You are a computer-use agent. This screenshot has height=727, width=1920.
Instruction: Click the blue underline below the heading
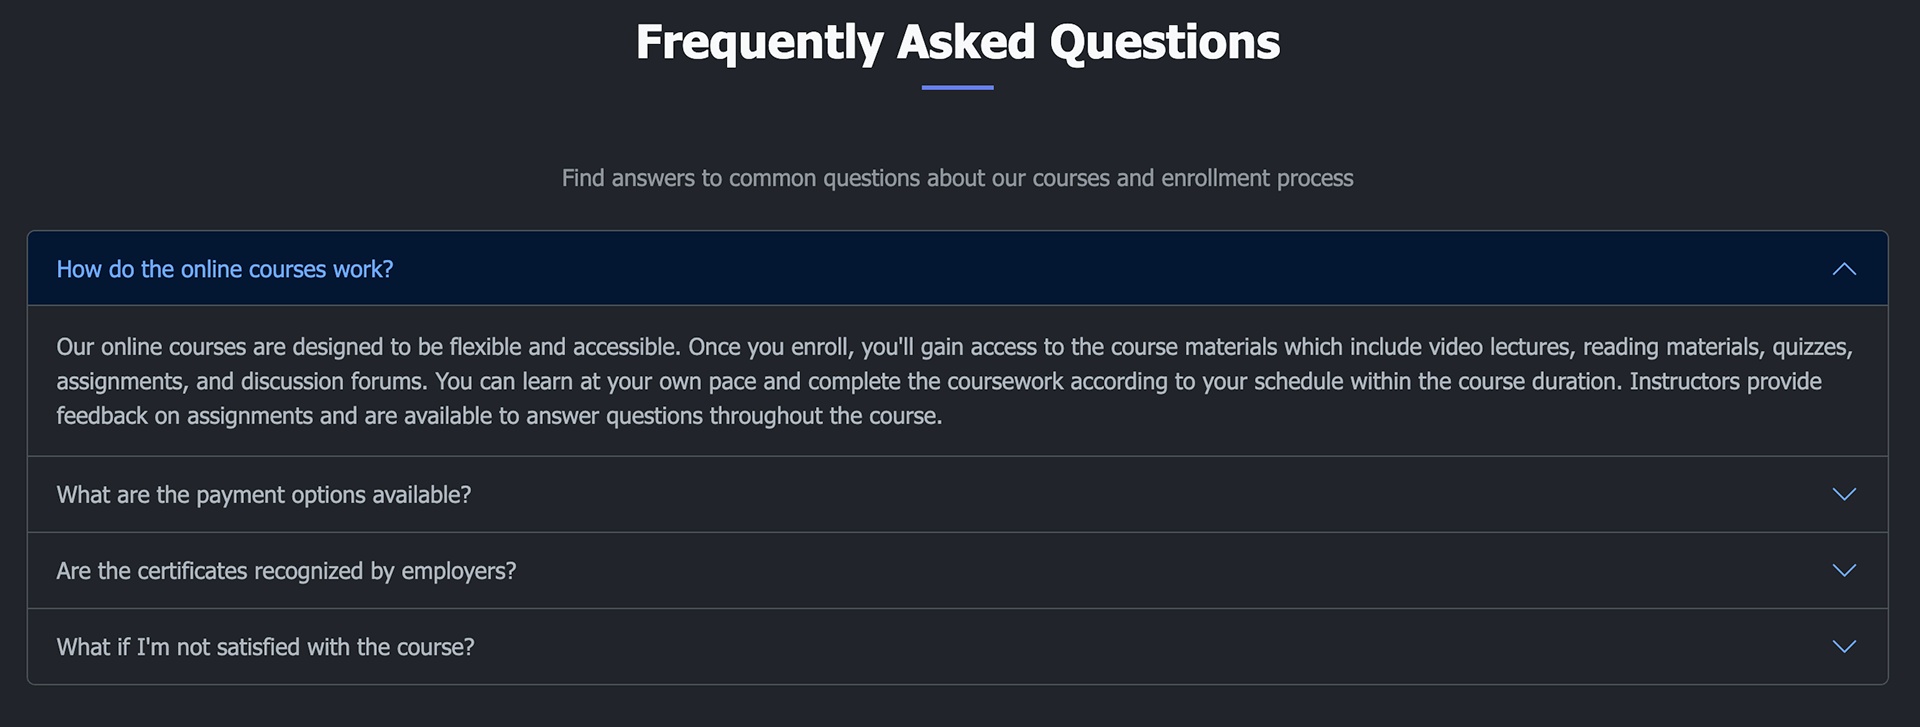click(957, 88)
